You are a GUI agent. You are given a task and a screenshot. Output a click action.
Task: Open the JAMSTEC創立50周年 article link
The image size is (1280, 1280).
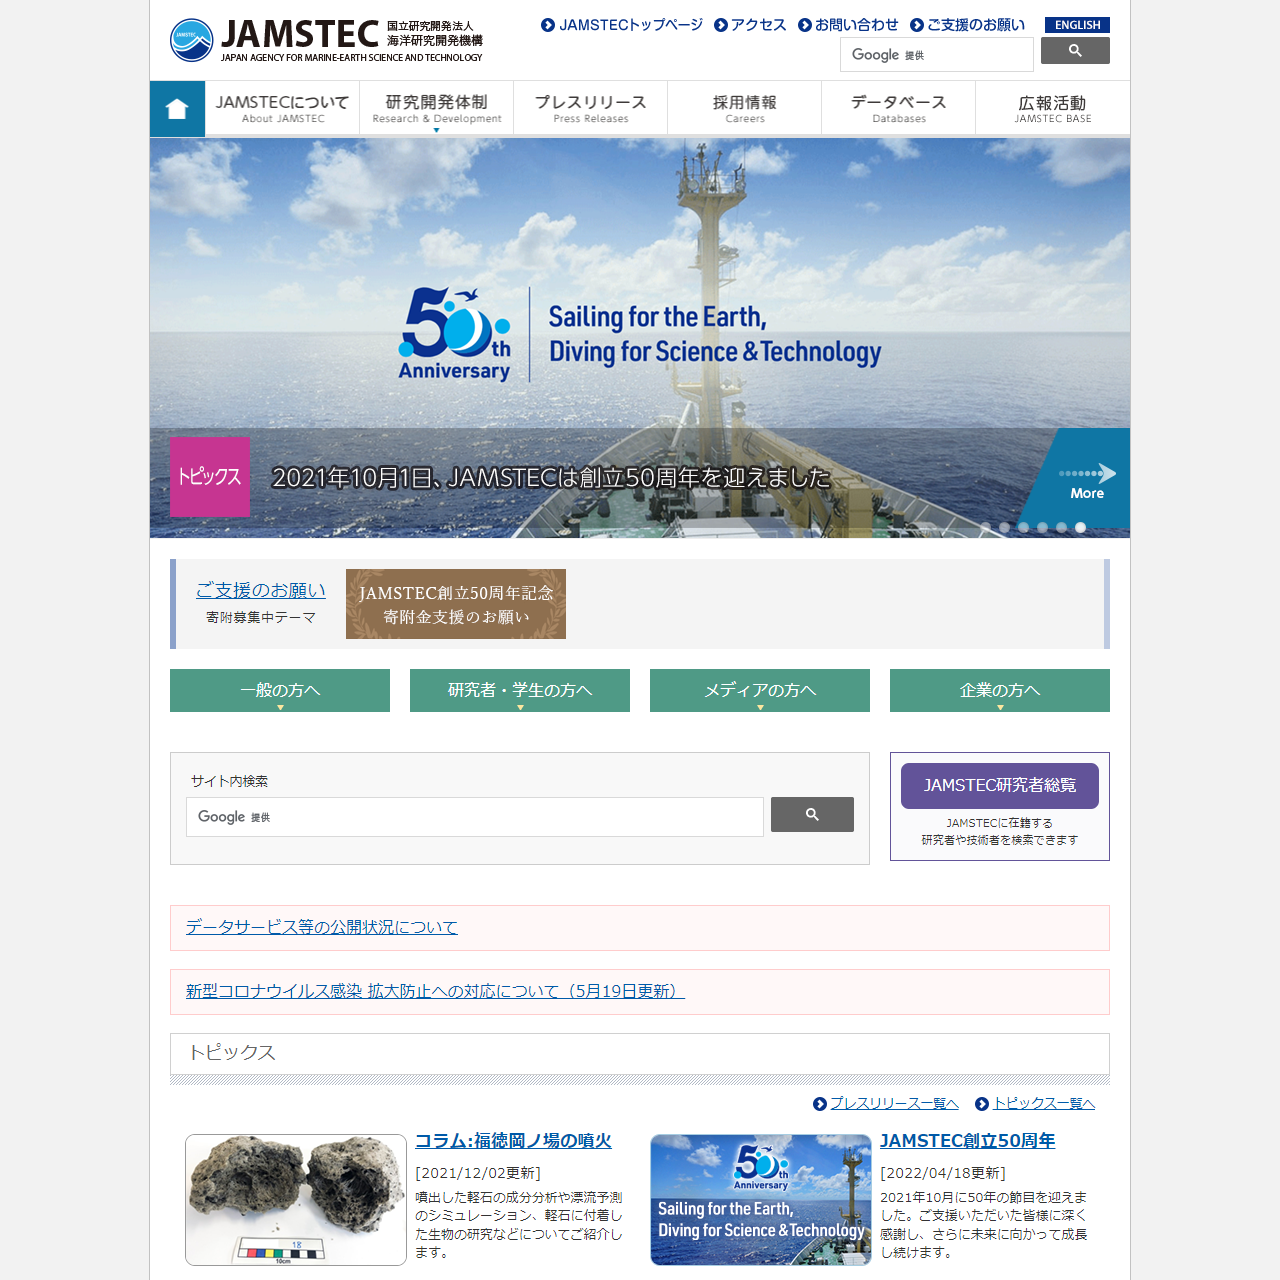click(968, 1141)
